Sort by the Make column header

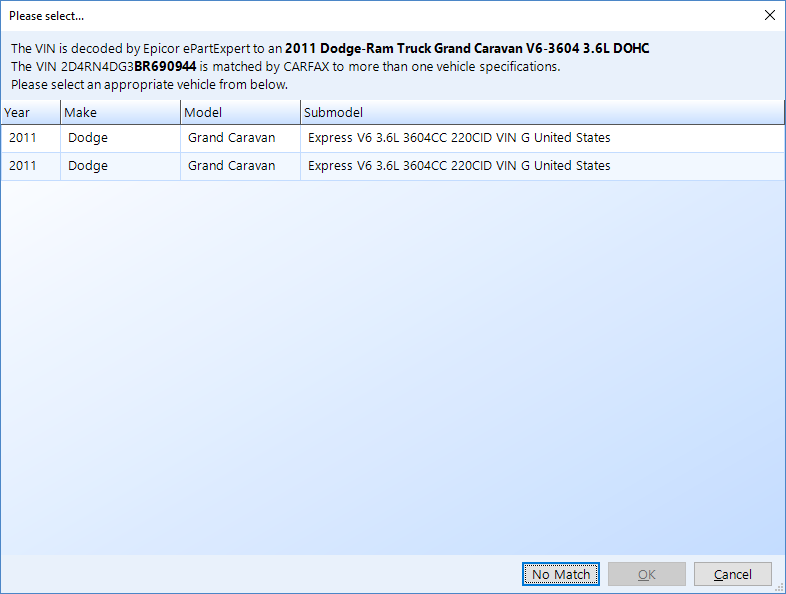point(120,112)
